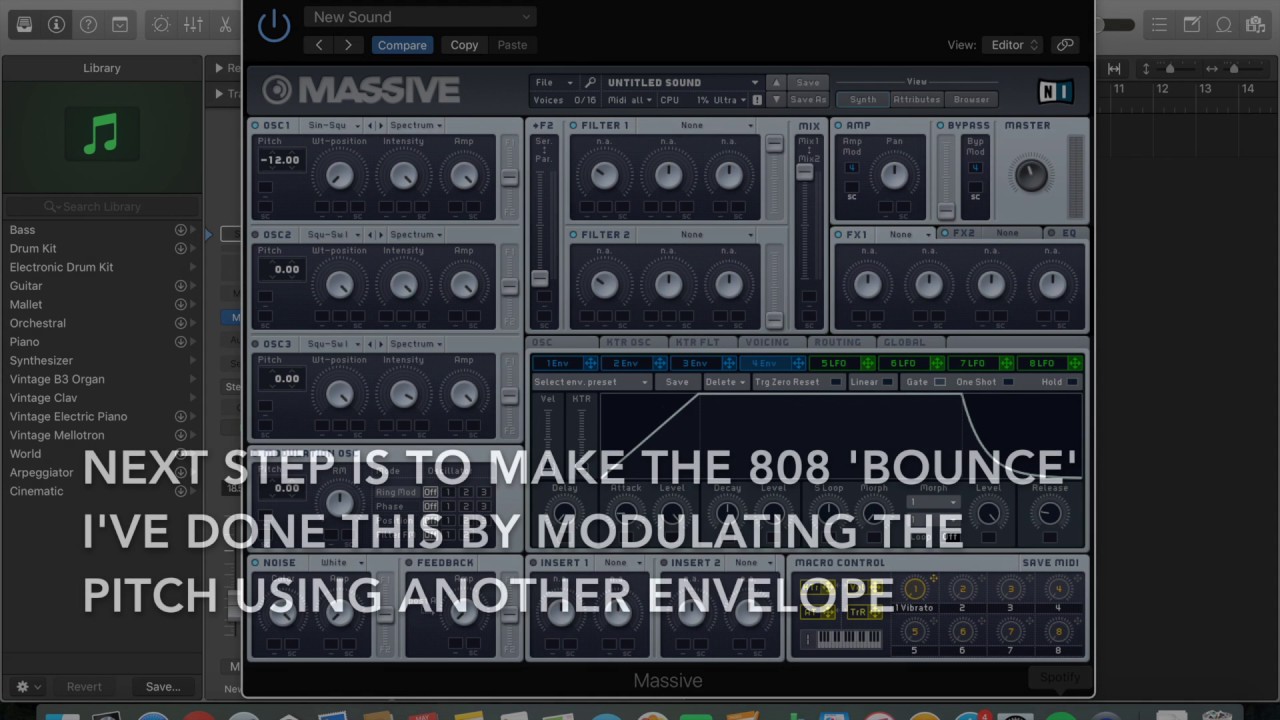Click the crosshair drag handle of 5 LFO
1280x720 pixels.
[867, 364]
